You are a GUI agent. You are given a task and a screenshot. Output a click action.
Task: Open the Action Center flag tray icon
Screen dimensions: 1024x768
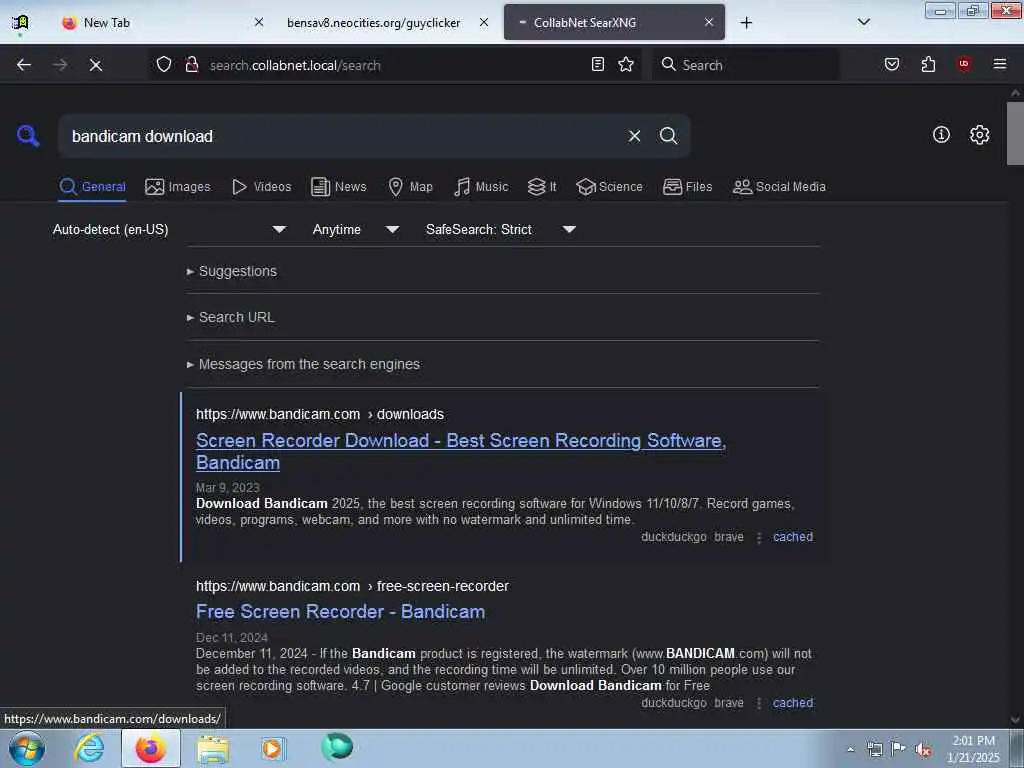click(x=899, y=749)
